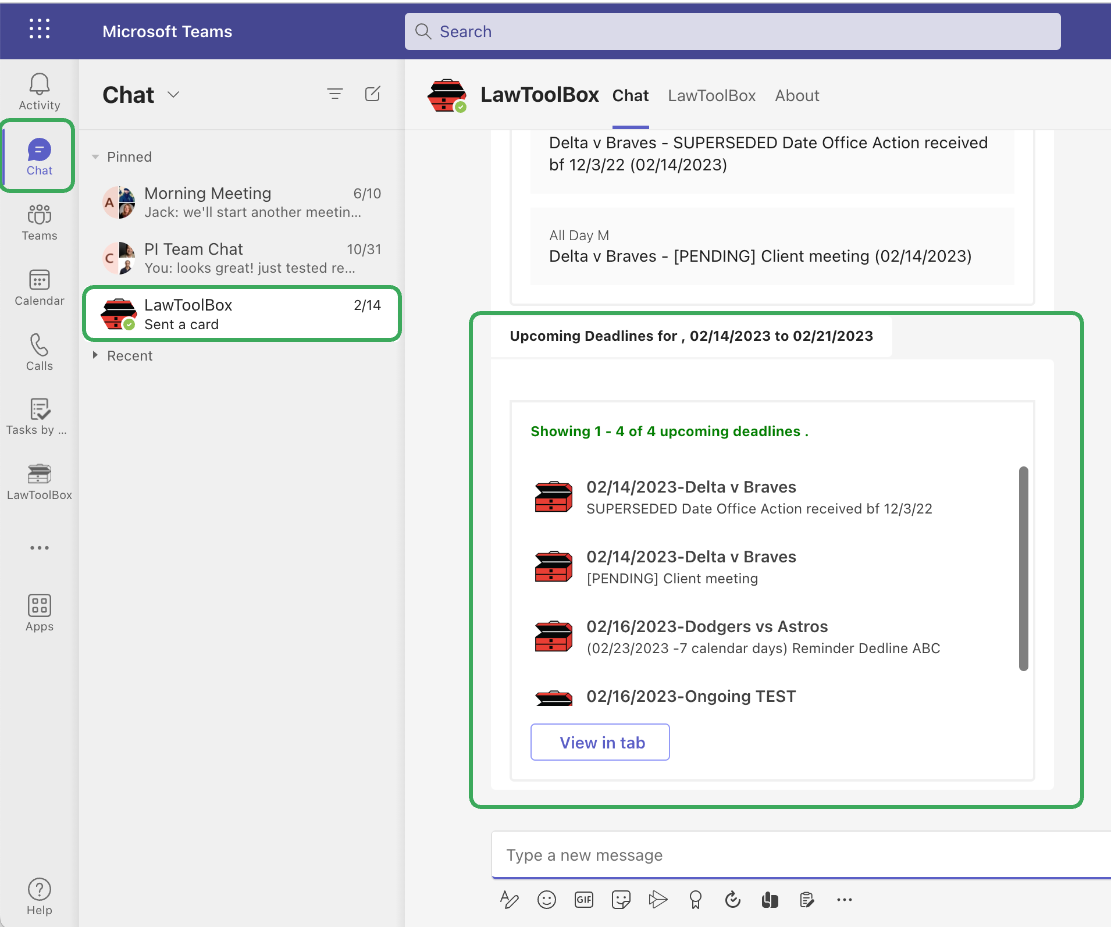Click the LawToolBox logo in chat header
The width and height of the screenshot is (1111, 927).
(447, 96)
